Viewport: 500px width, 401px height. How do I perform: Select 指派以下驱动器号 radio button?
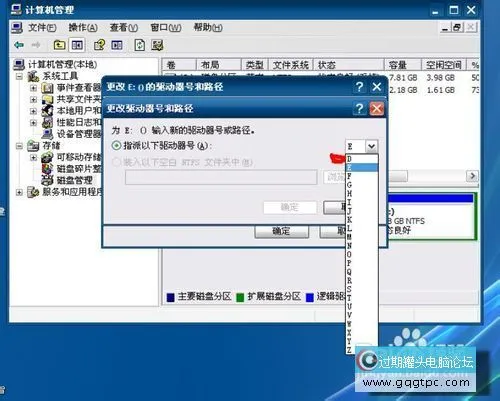point(116,145)
